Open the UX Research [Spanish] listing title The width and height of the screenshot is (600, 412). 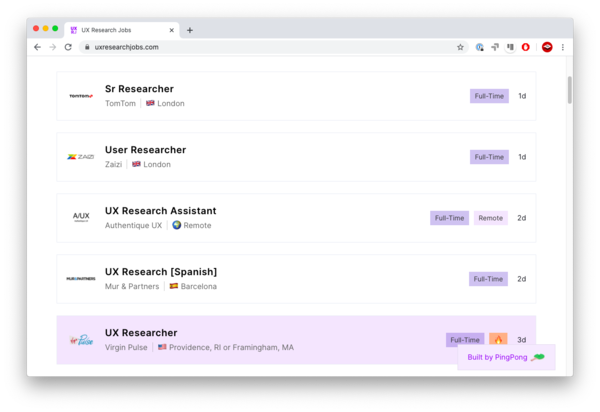pyautogui.click(x=161, y=272)
